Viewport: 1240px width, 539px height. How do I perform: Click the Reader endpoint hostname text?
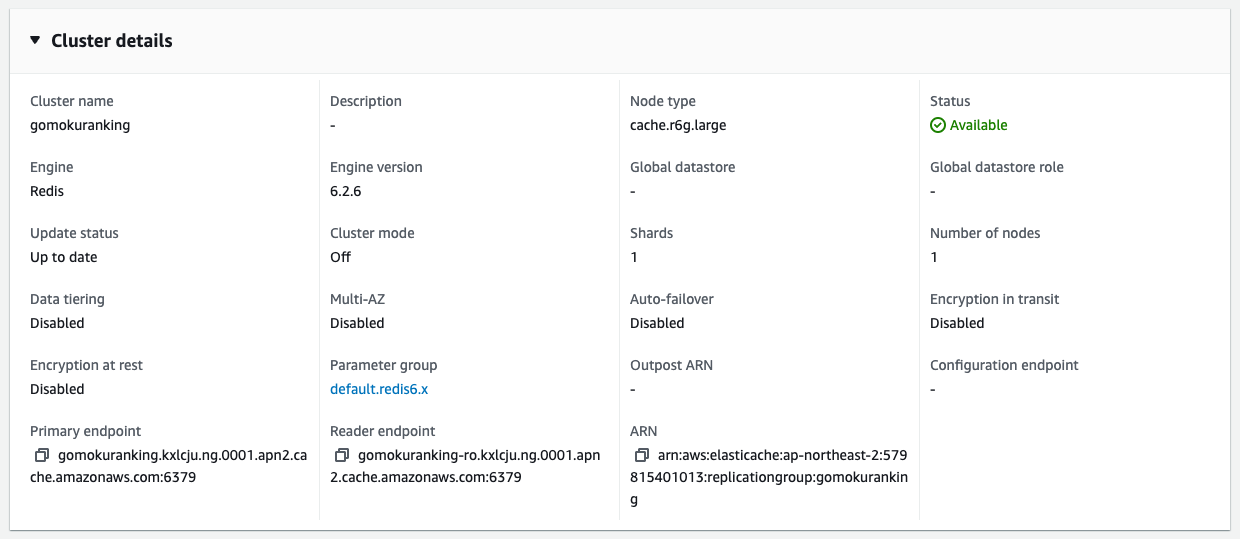[x=465, y=466]
